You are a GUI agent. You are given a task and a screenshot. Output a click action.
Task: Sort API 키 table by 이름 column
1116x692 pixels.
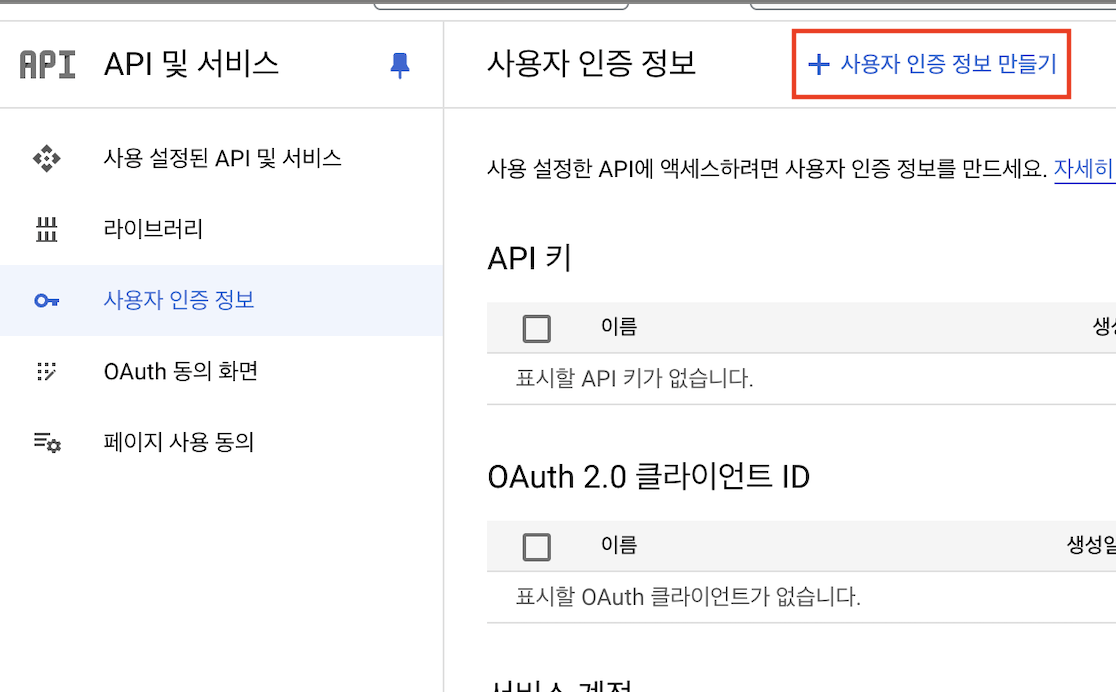coord(619,327)
